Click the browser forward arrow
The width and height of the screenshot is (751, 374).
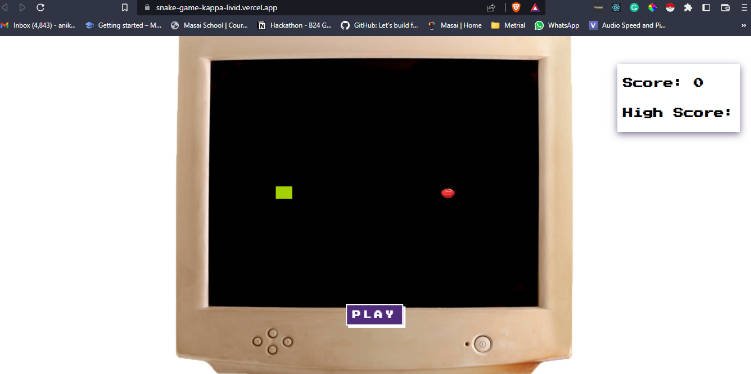(22, 7)
